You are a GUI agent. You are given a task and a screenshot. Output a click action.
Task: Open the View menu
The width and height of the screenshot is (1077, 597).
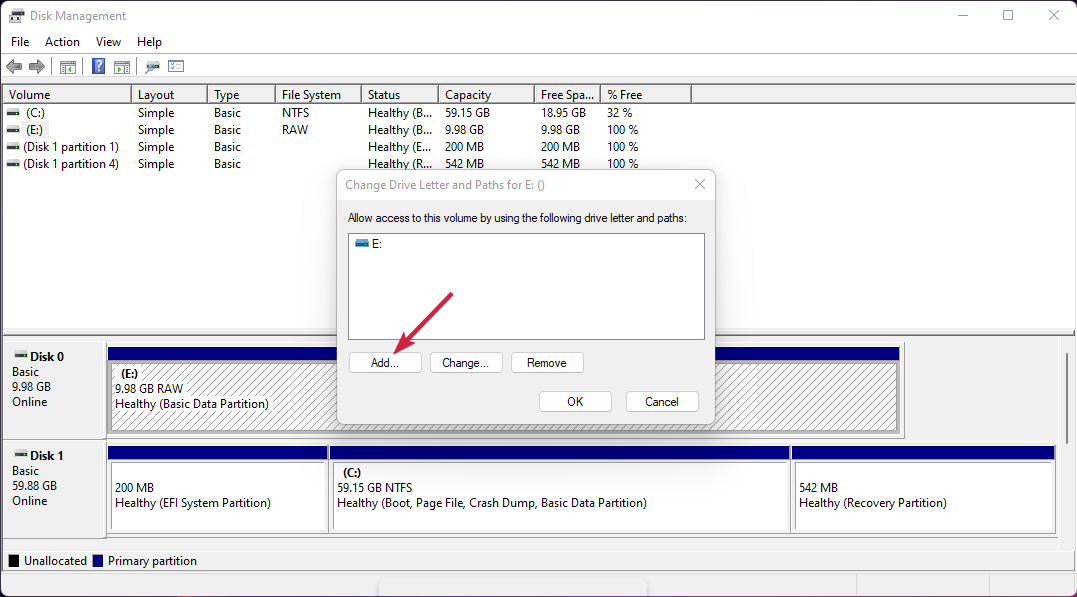(x=108, y=42)
